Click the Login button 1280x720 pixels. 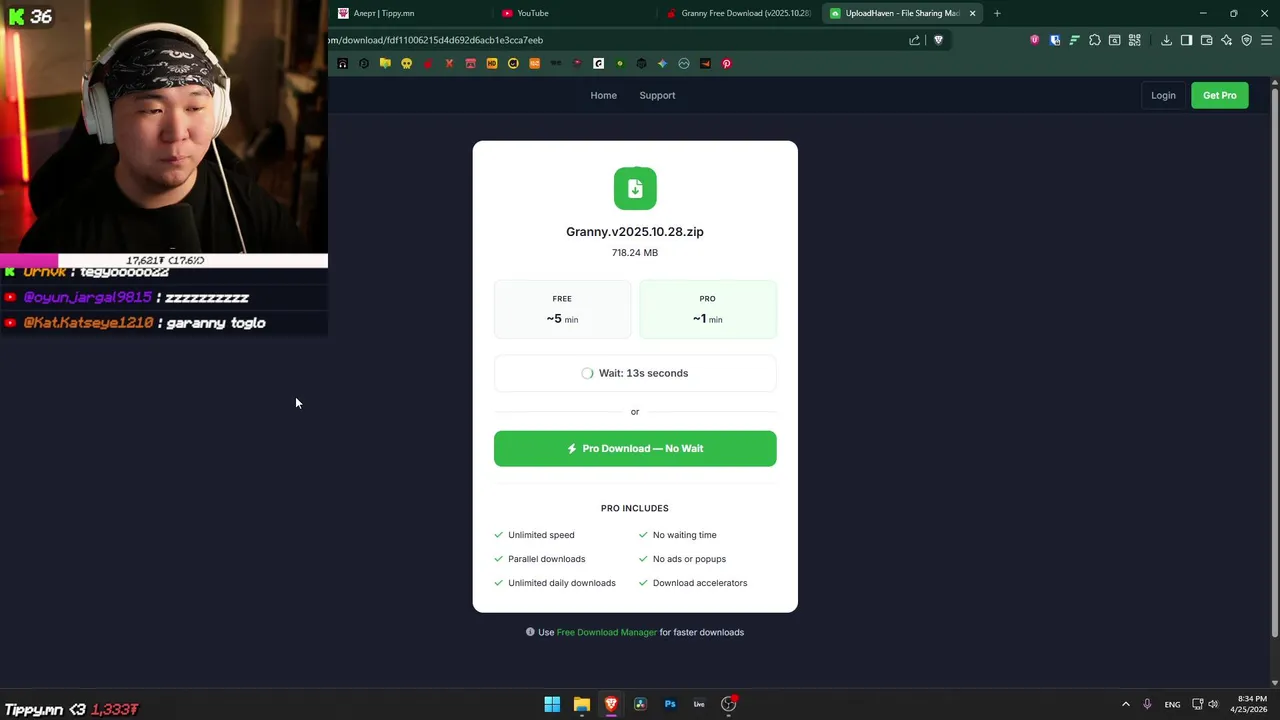[1163, 95]
